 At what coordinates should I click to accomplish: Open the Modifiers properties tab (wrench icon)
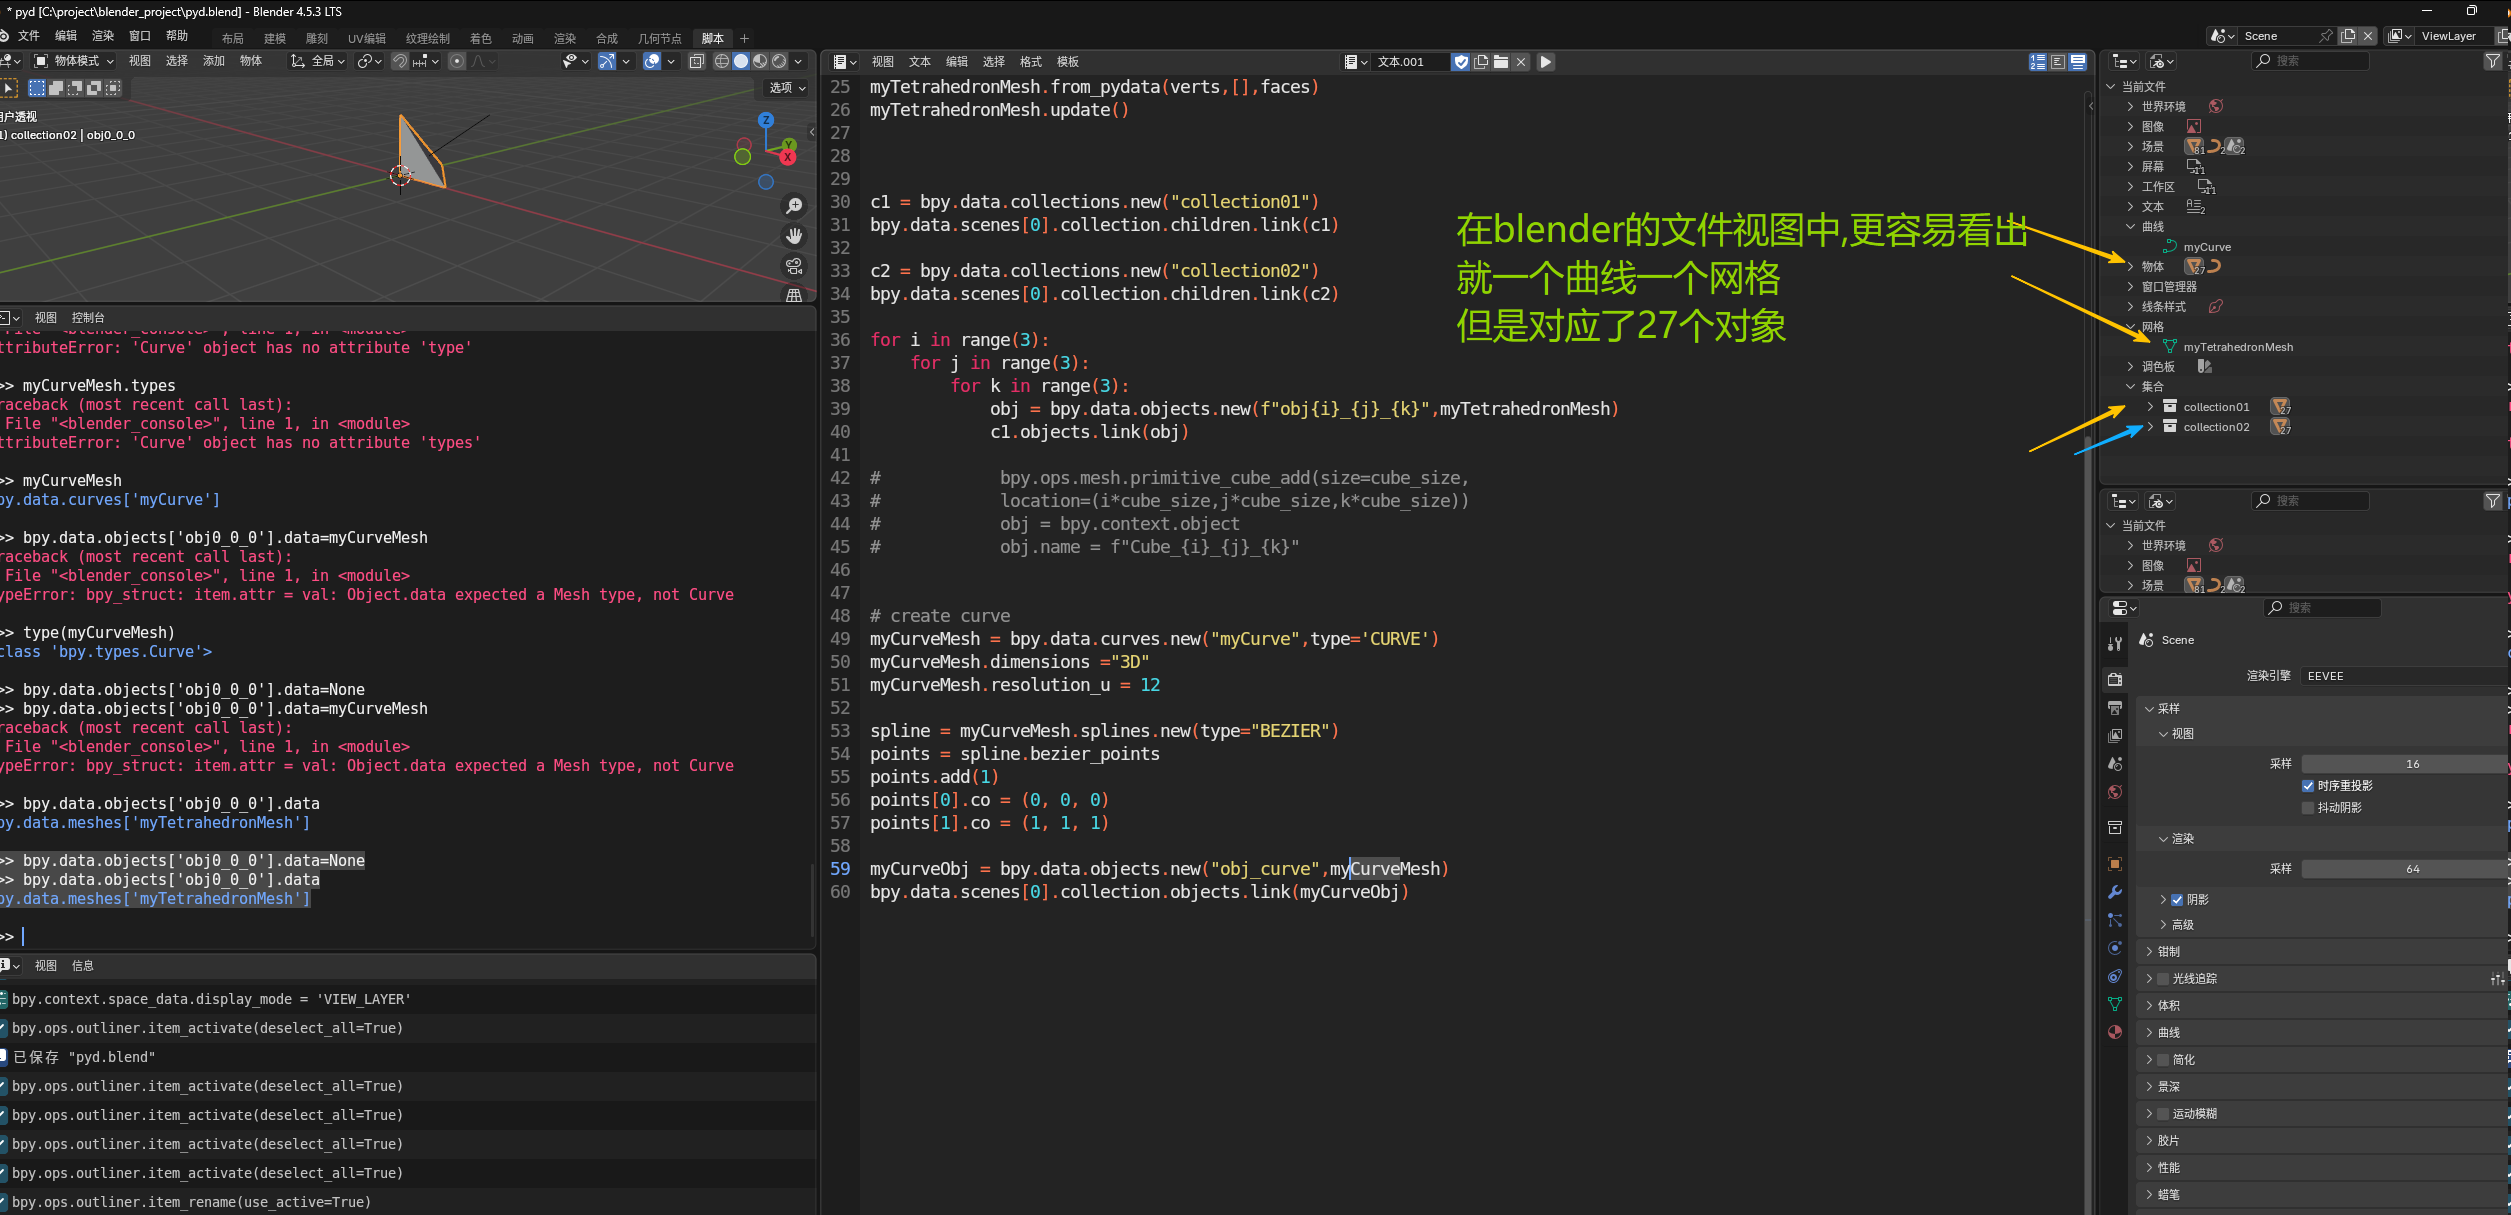coord(2114,892)
